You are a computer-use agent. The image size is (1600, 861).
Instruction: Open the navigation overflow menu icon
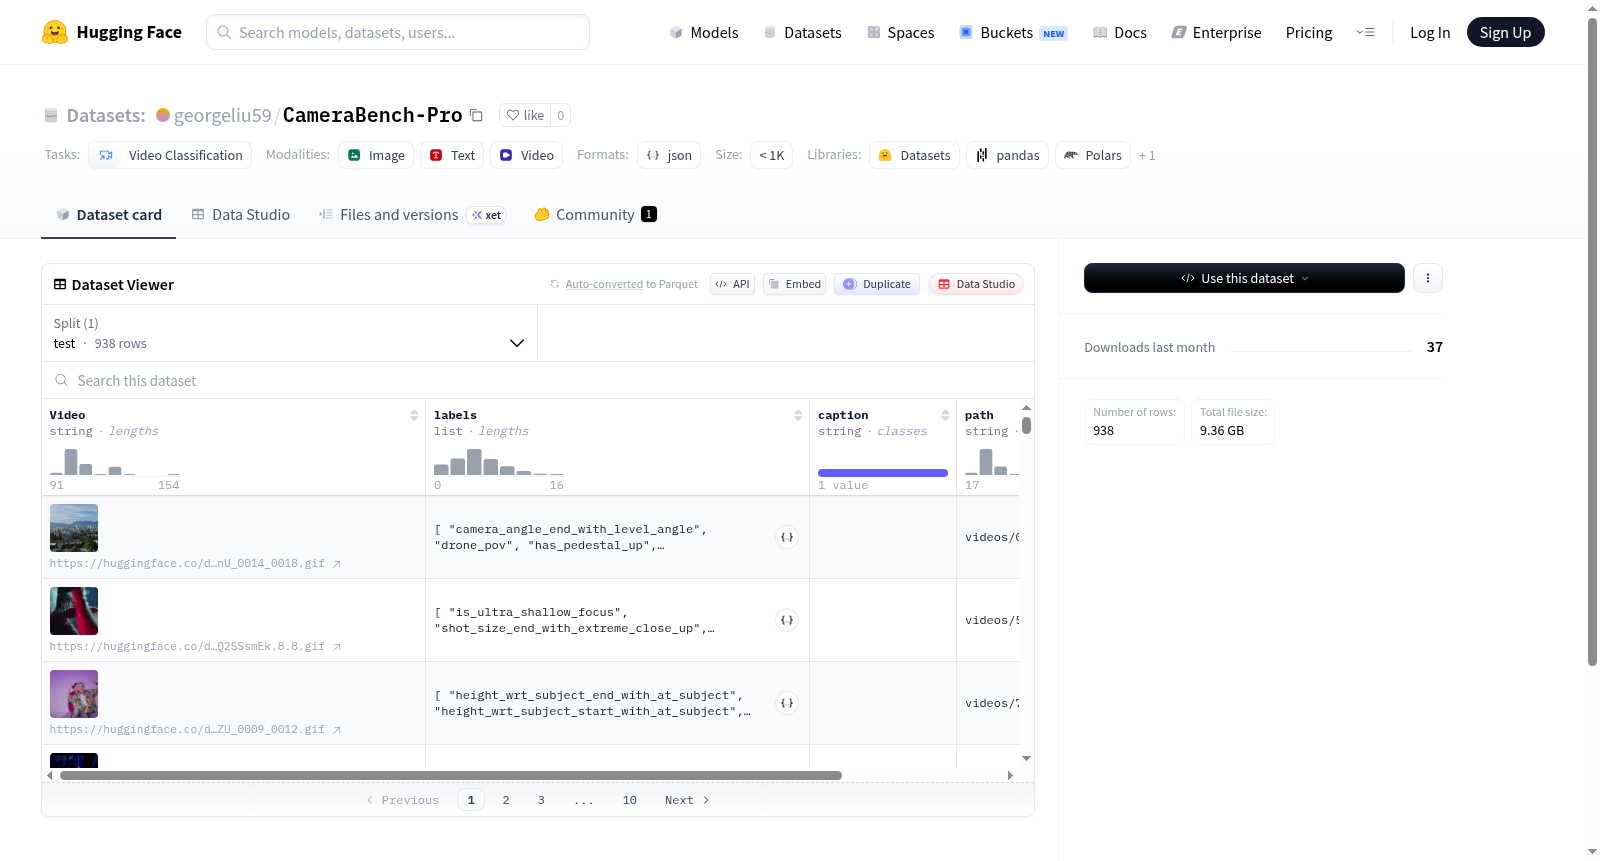click(1365, 32)
